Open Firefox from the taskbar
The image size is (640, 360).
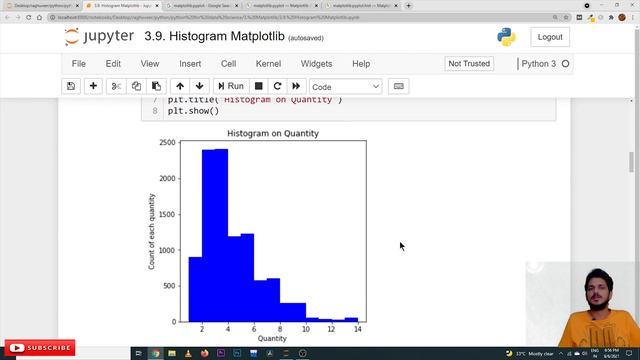pos(204,353)
